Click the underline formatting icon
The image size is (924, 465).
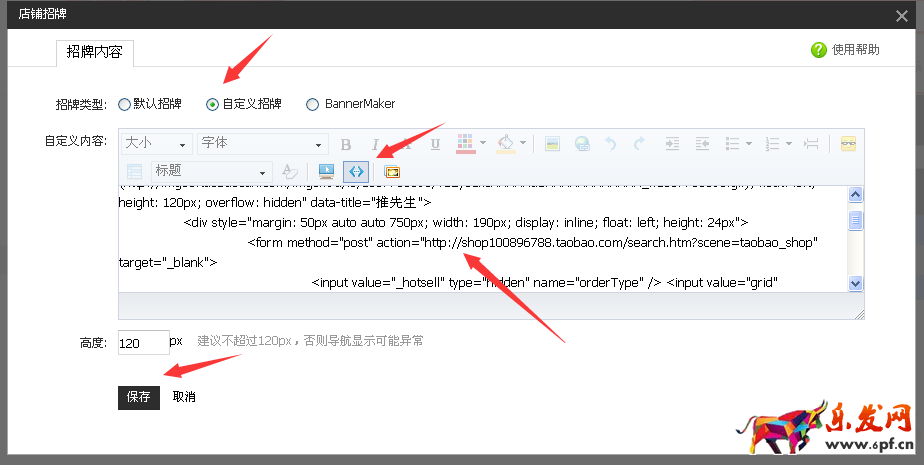tap(435, 144)
